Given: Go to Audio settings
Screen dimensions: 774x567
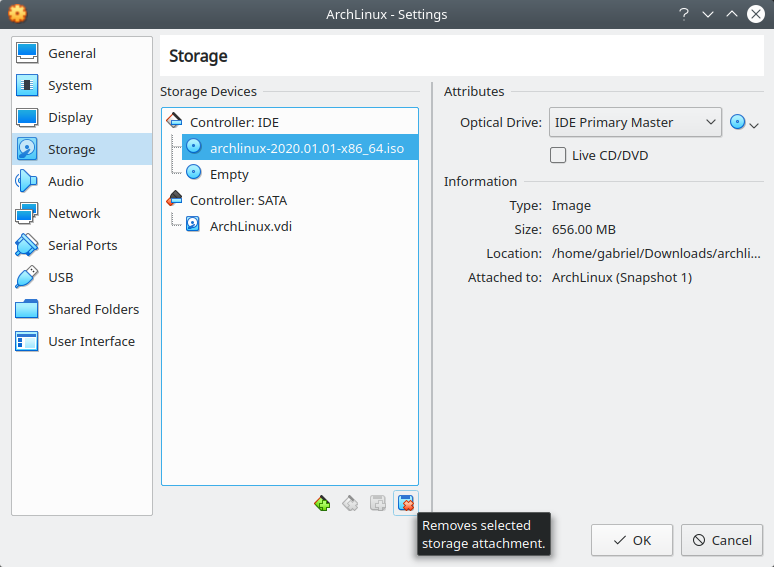Looking at the screenshot, I should coord(82,182).
